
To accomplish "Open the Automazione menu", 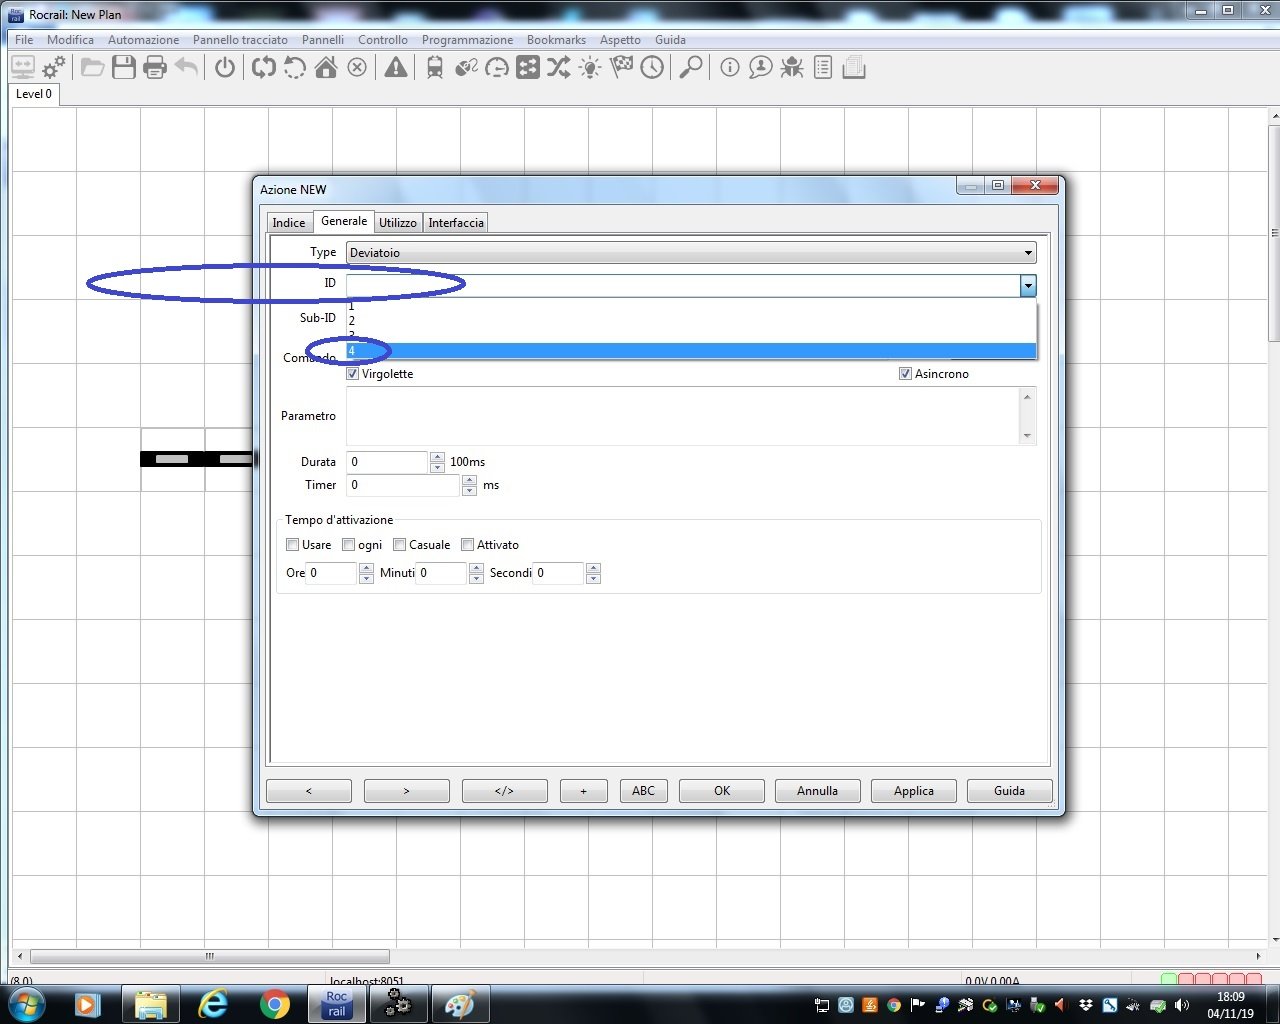I will [143, 40].
